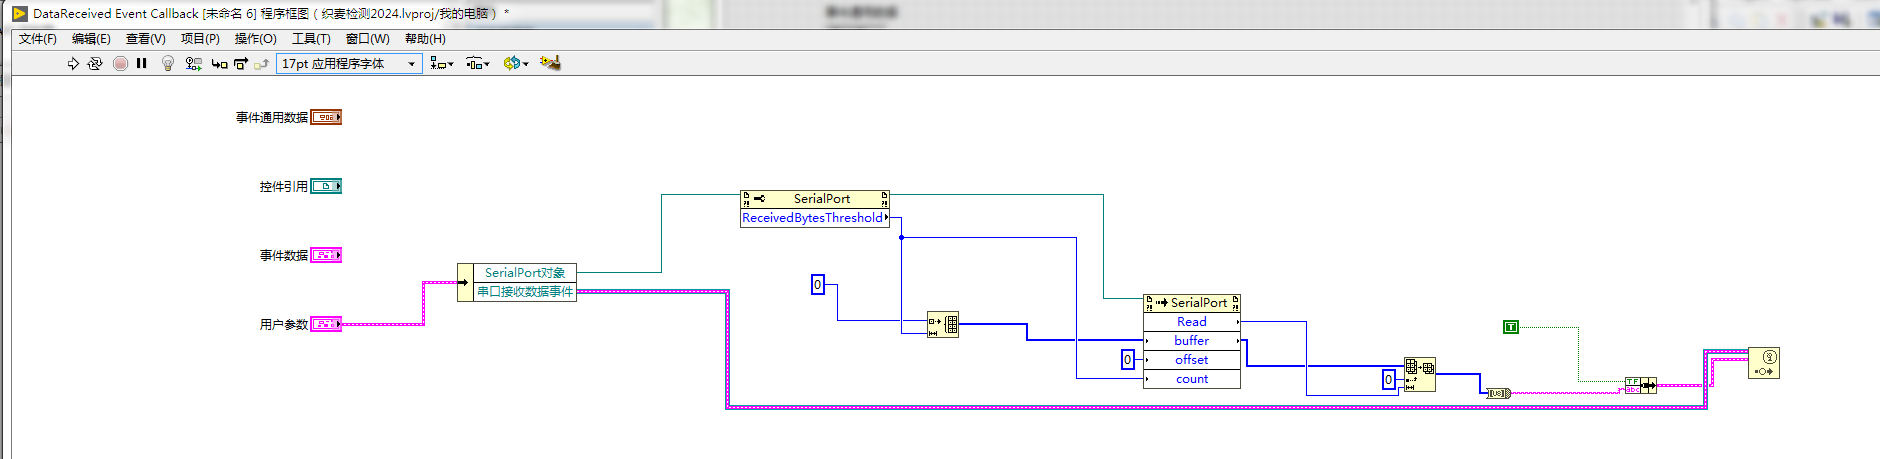Screen dimensions: 1880x459
Task: Click the 0 constant at Array Subset
Action: pos(1388,380)
